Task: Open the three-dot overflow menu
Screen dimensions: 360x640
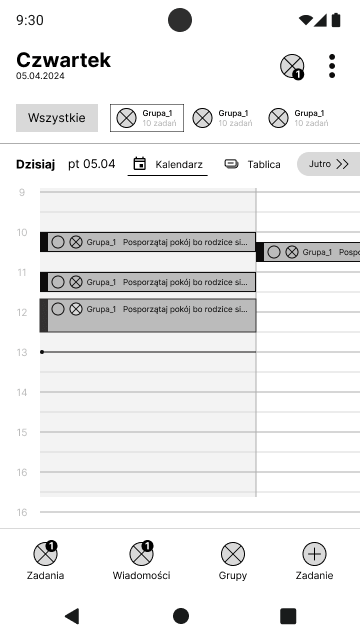Action: [332, 66]
